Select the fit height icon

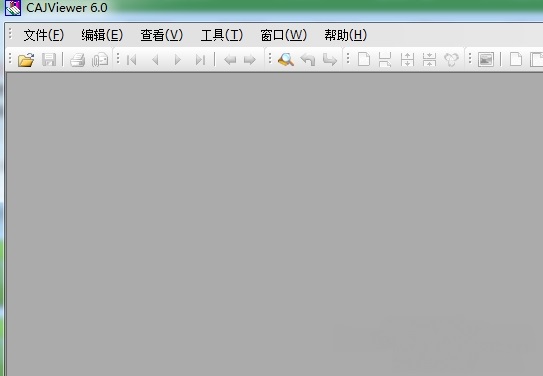[x=407, y=60]
